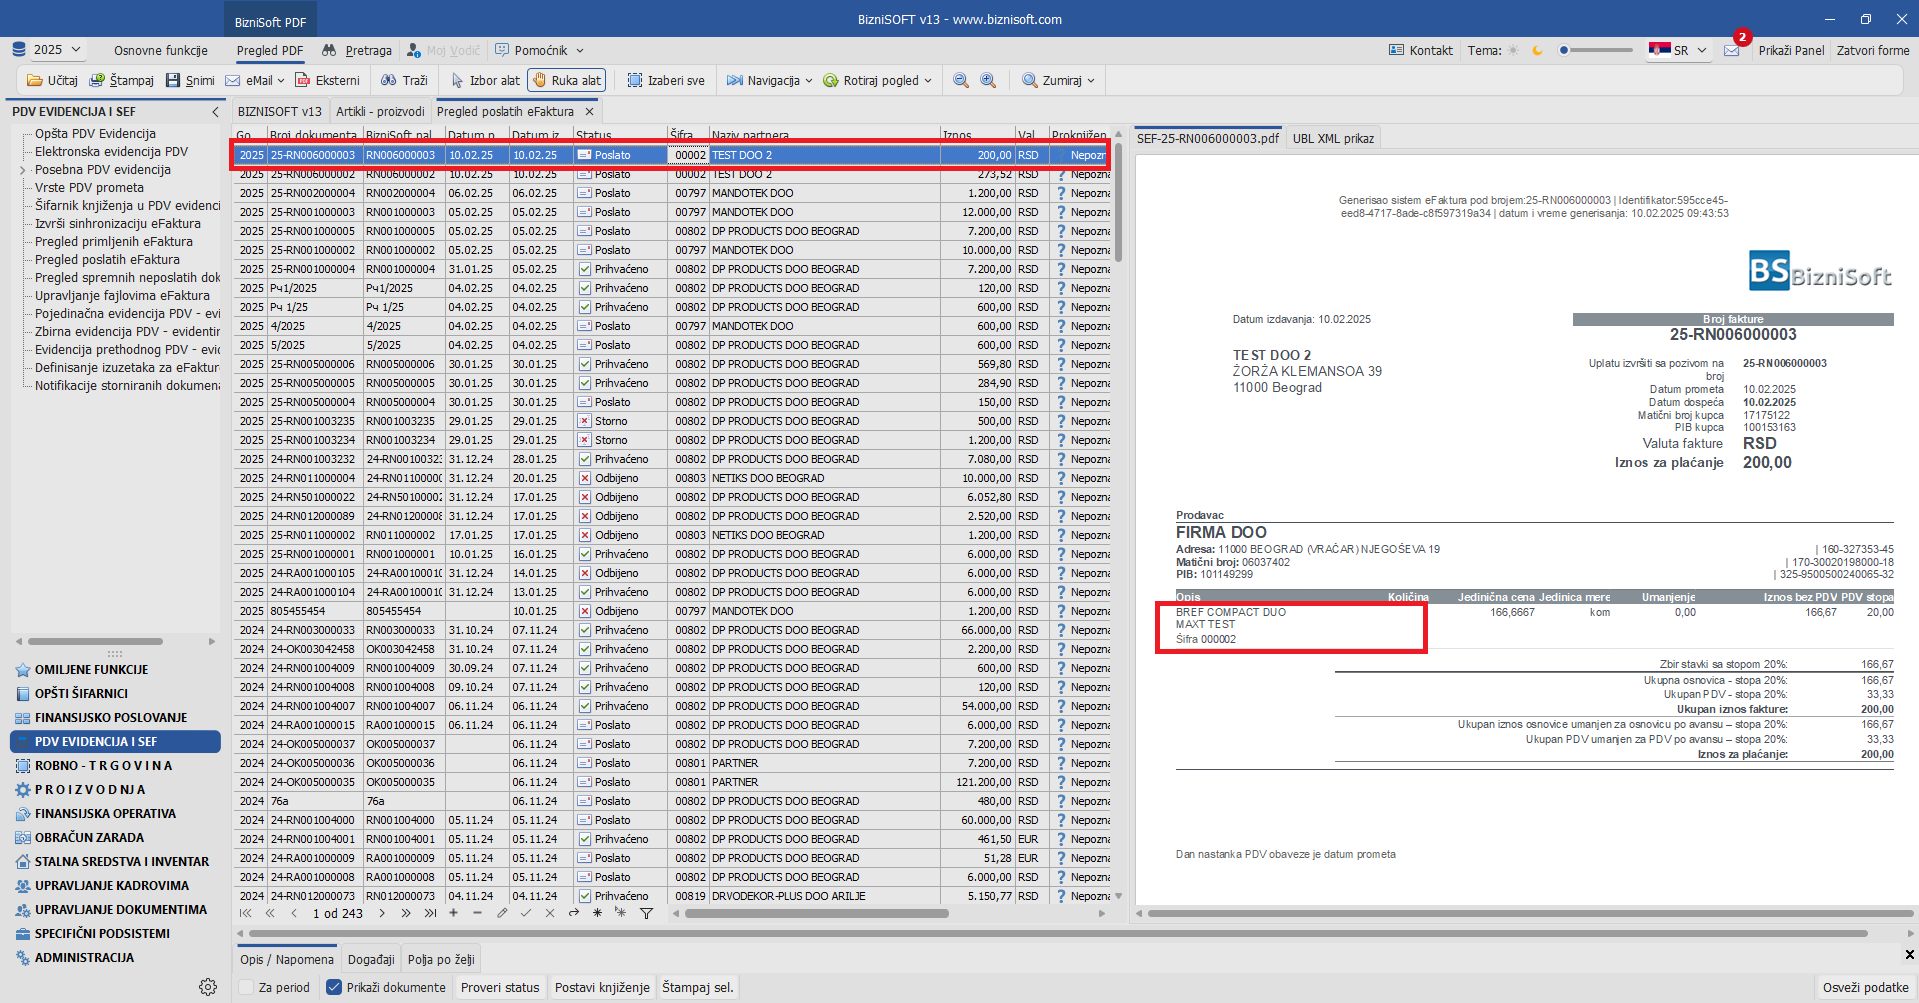The image size is (1919, 1003).
Task: Expand Posebna PDV evidencija tree node
Action: (23, 170)
